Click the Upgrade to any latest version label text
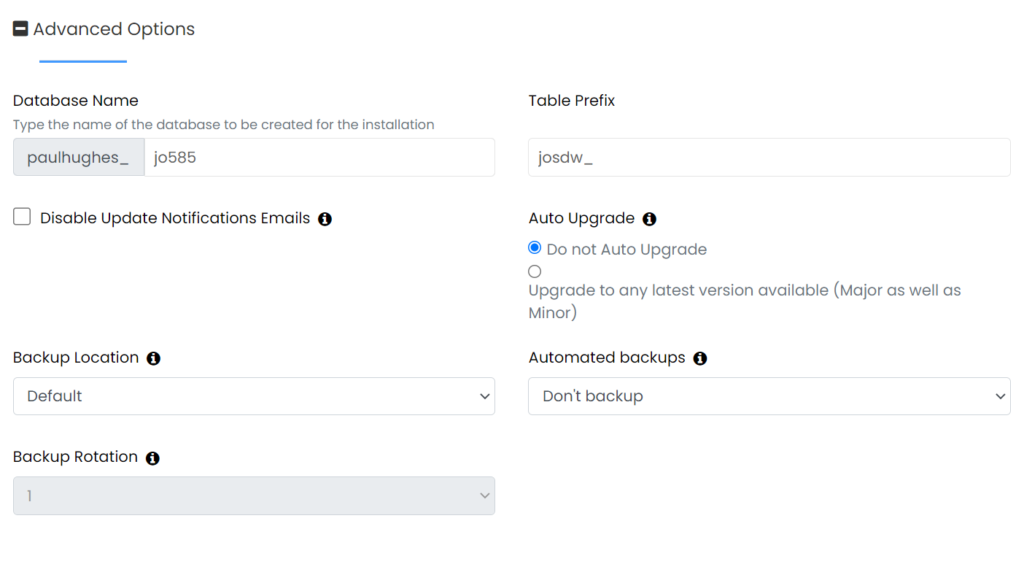 pos(744,301)
